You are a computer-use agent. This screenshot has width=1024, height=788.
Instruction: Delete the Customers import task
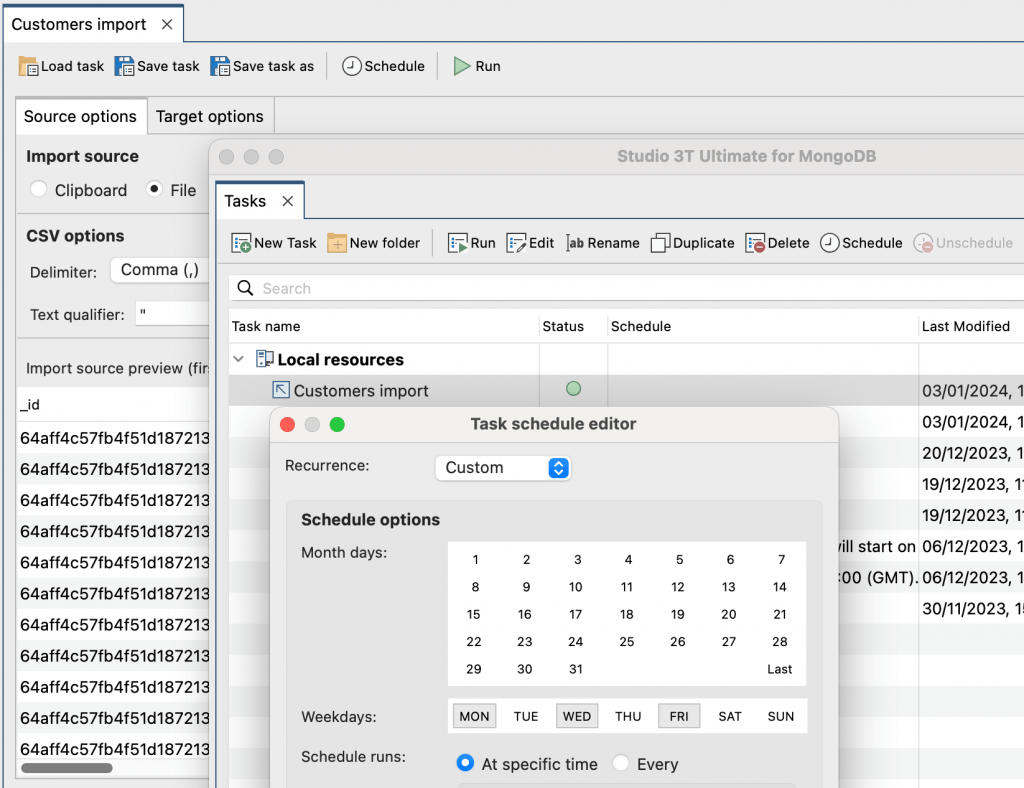pyautogui.click(x=777, y=242)
